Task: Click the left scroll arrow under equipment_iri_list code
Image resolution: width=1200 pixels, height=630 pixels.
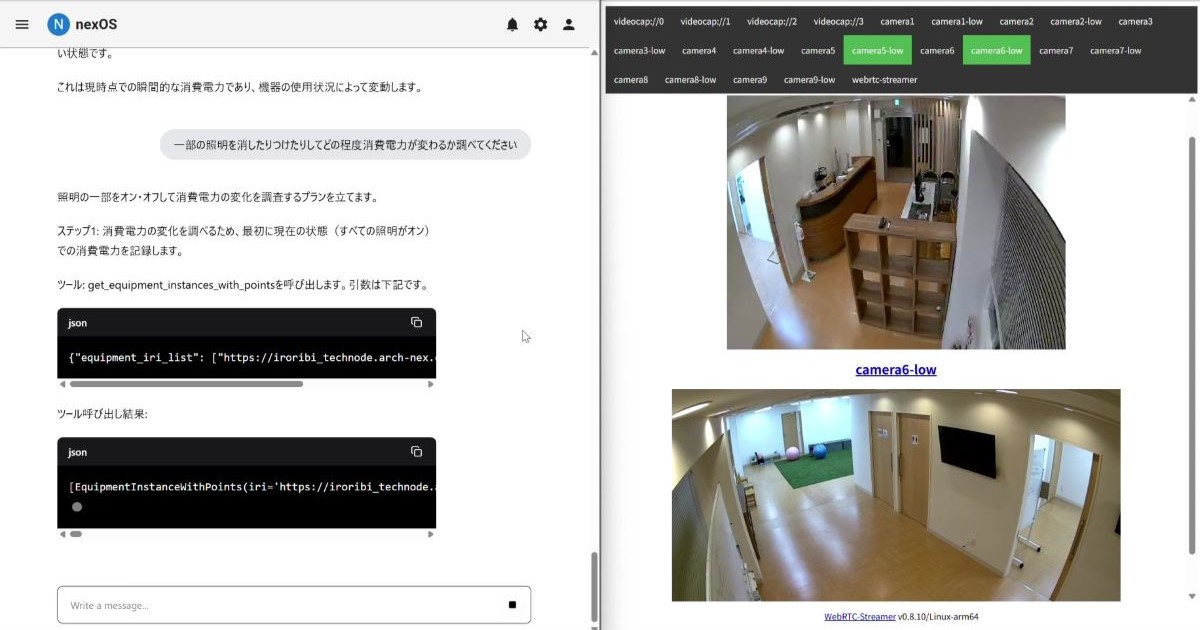Action: pos(62,384)
